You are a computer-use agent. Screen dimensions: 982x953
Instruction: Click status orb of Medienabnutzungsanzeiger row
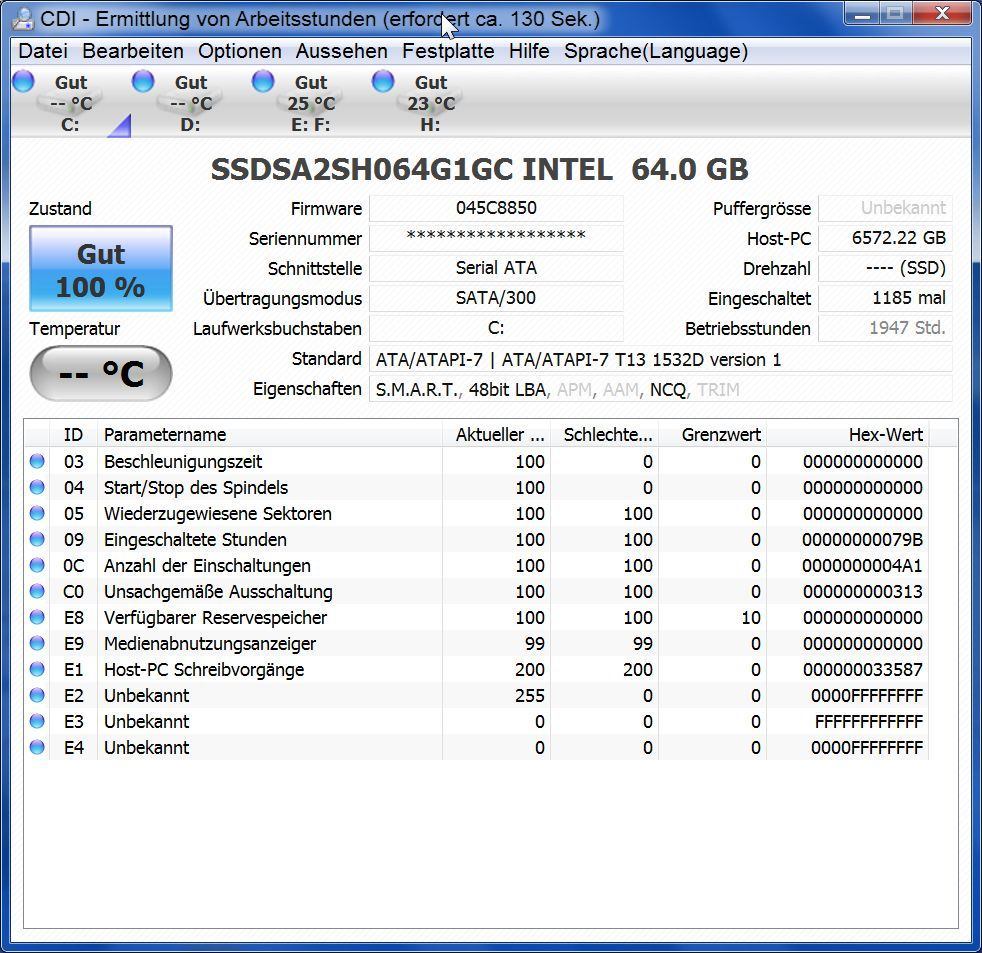(37, 643)
